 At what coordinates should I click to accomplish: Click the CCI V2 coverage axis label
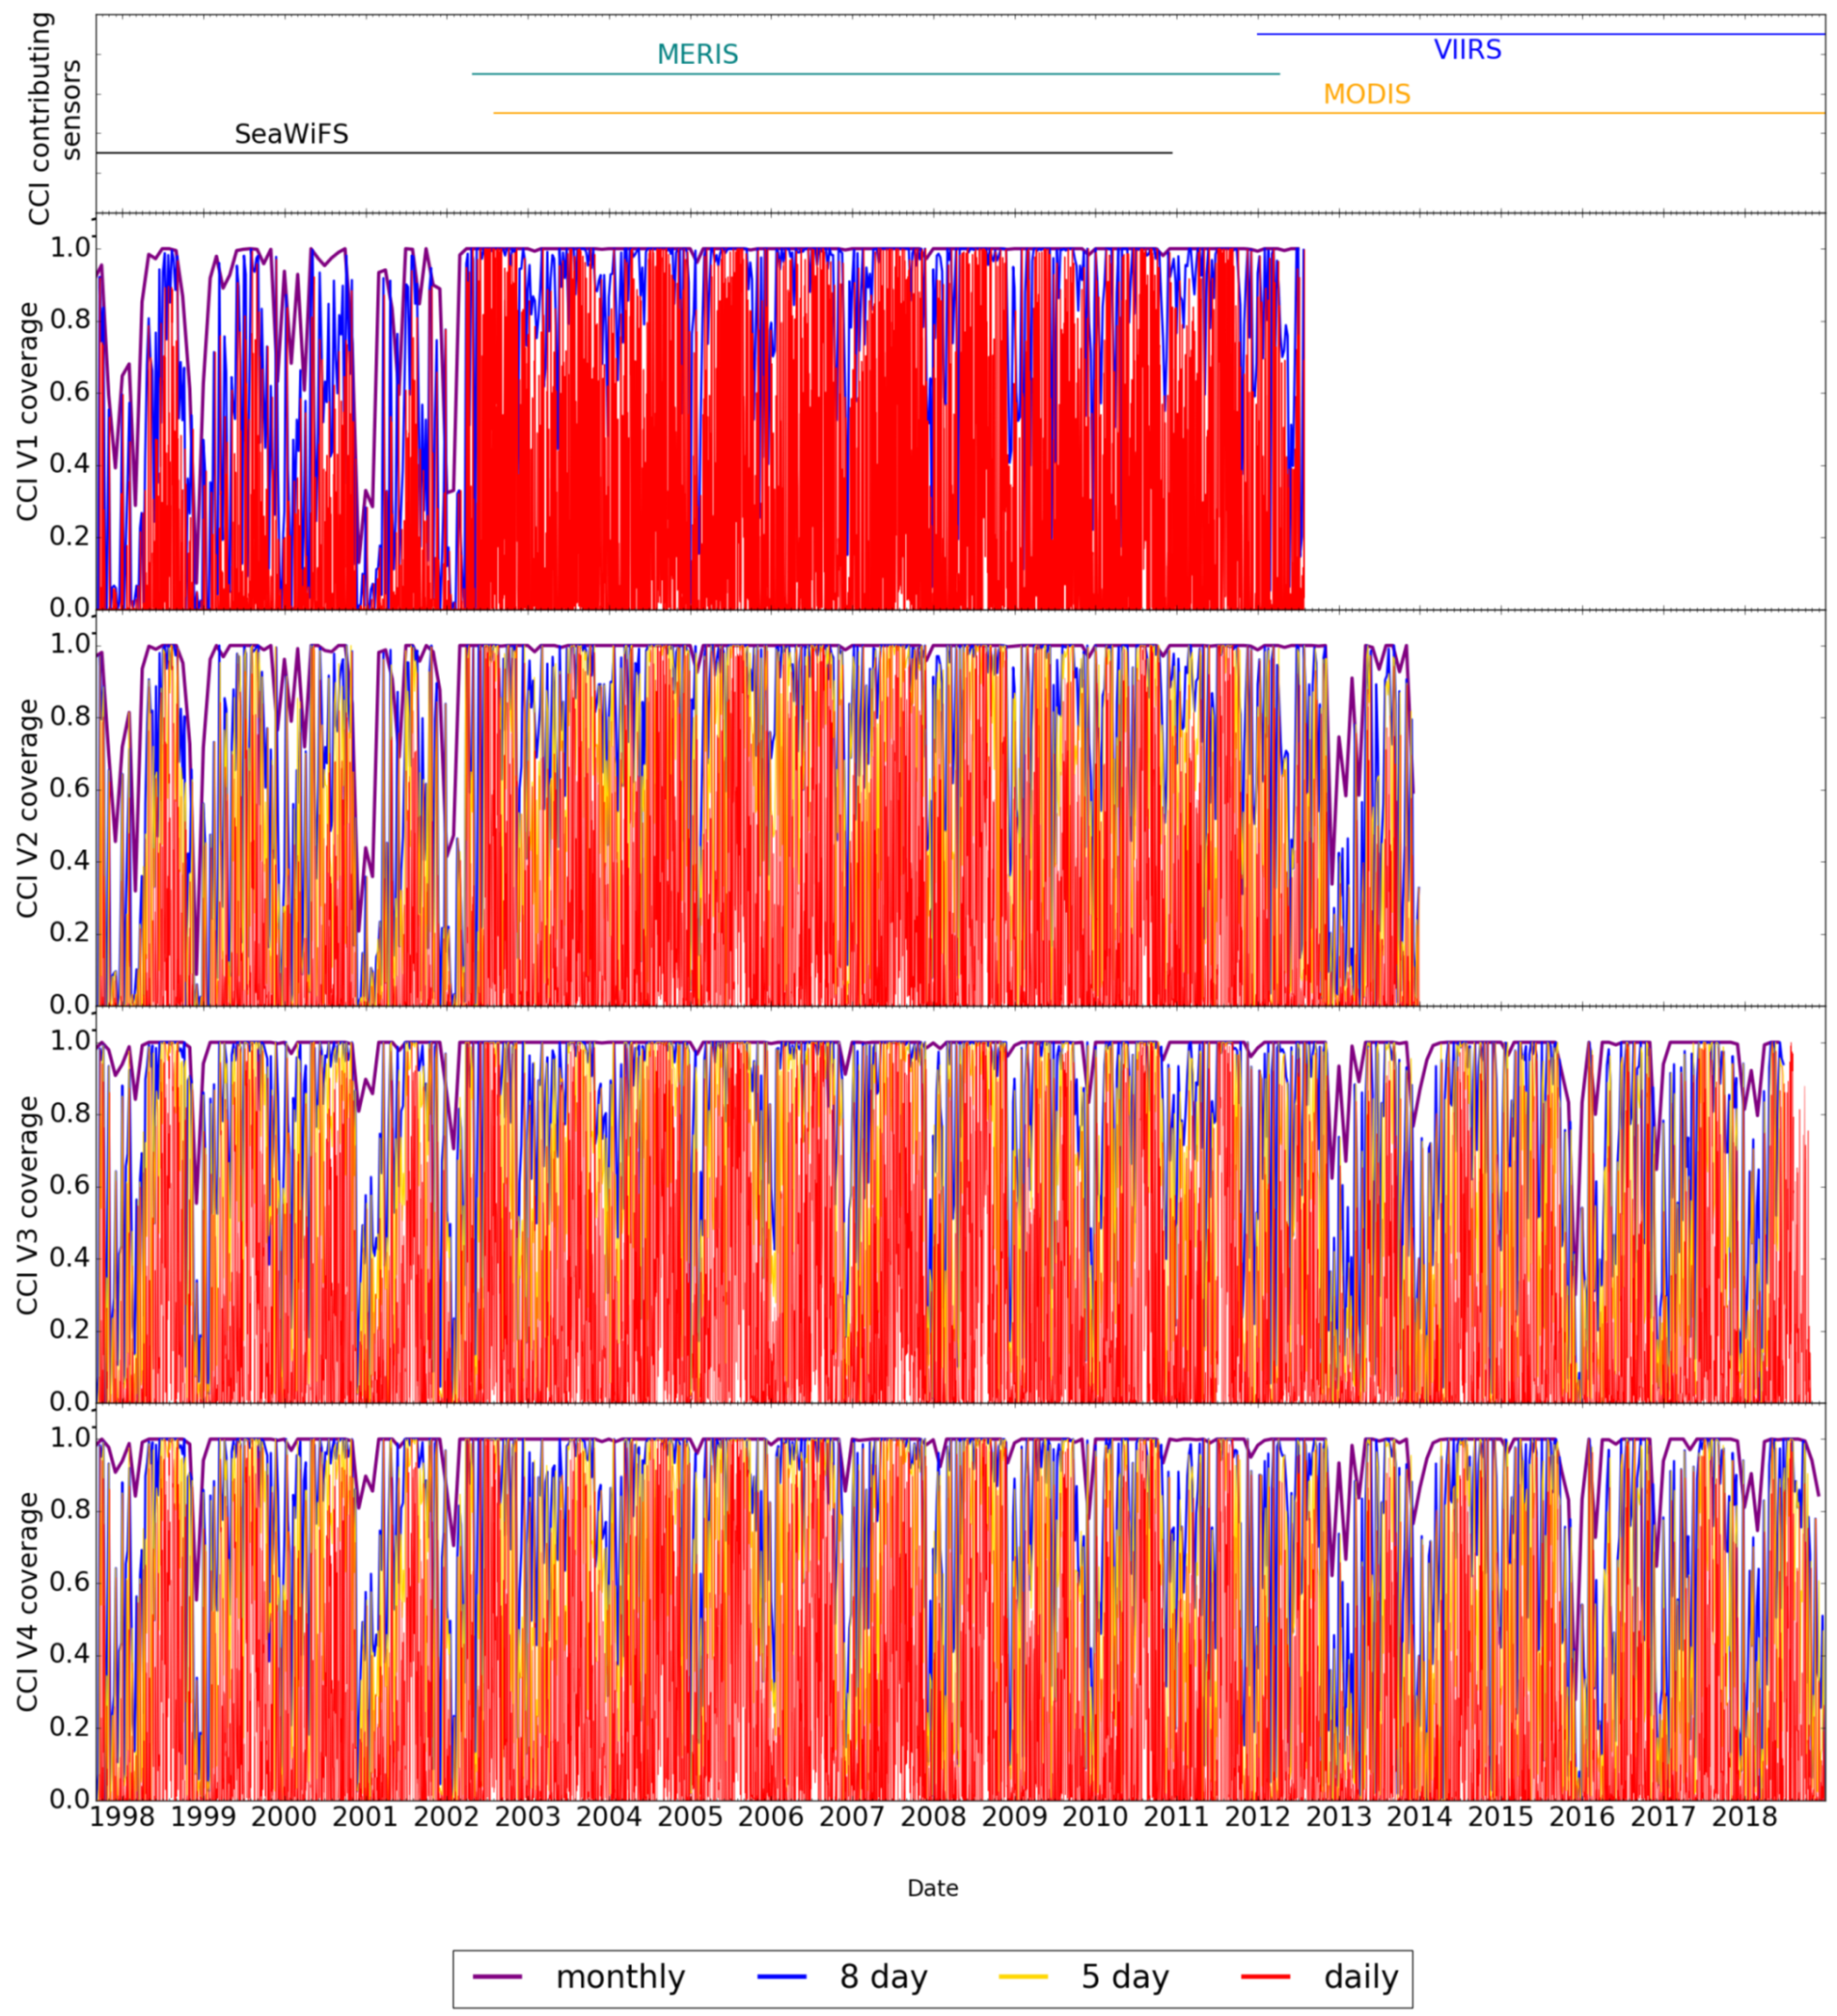[x=28, y=808]
